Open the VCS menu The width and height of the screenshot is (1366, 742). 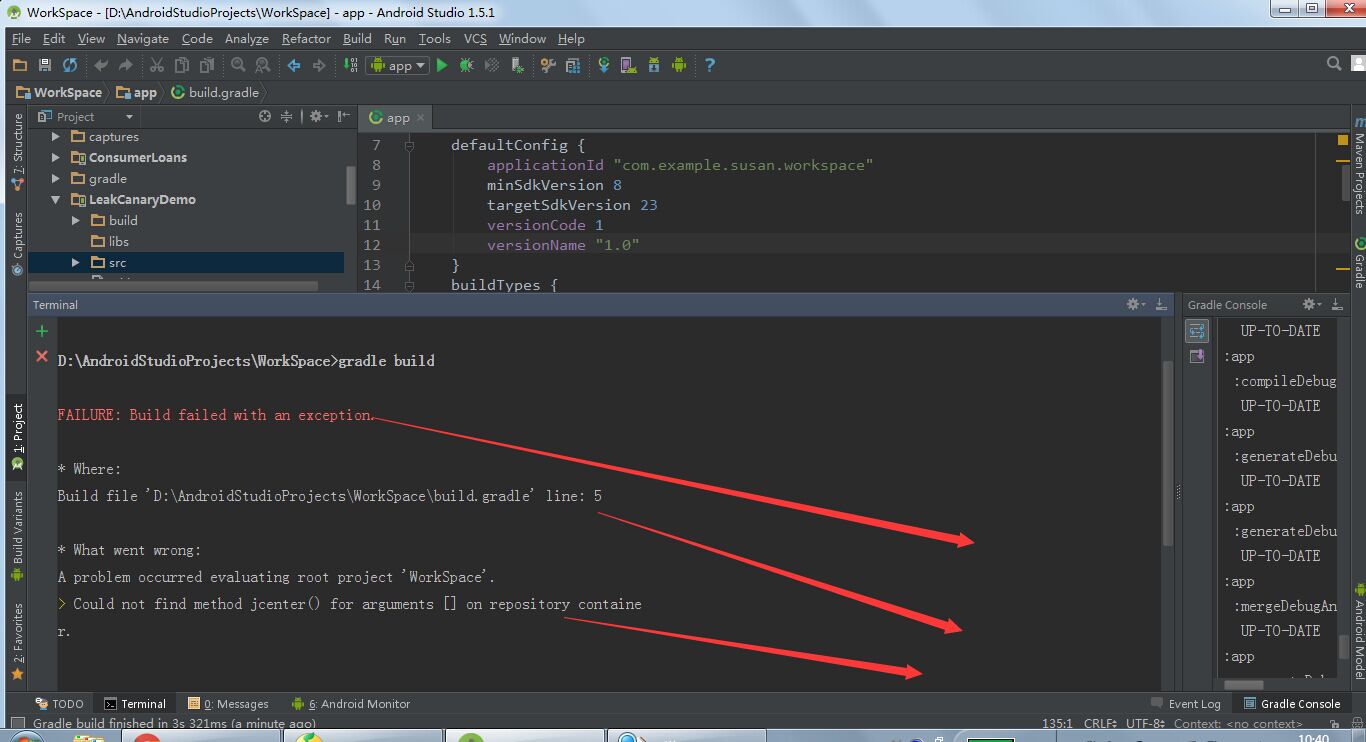pos(475,38)
